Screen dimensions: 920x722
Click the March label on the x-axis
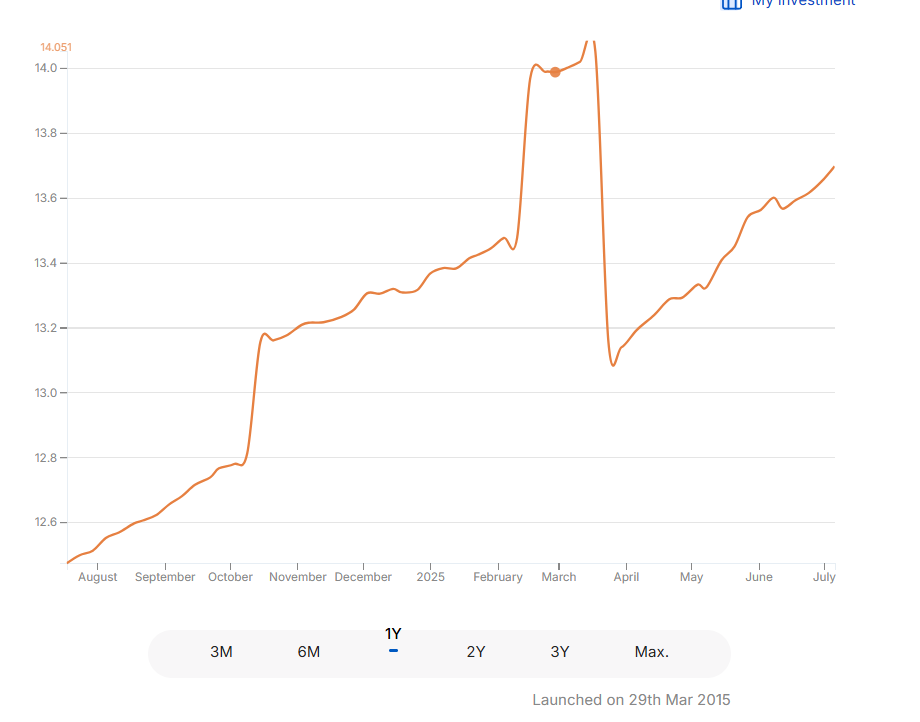[559, 577]
